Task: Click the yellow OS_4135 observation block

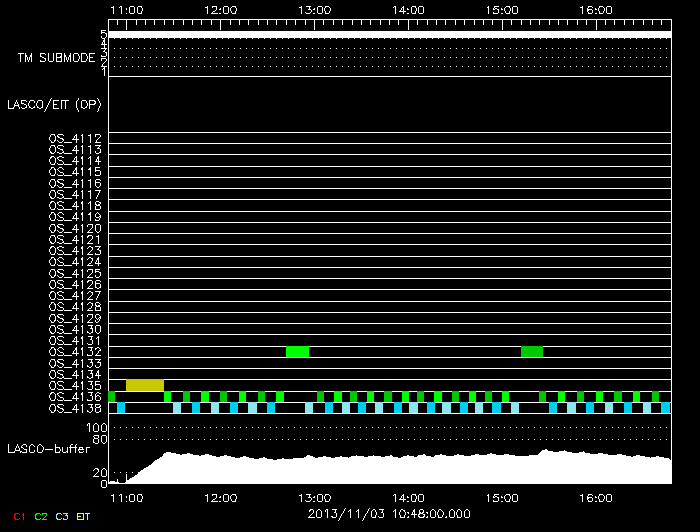Action: click(x=145, y=385)
